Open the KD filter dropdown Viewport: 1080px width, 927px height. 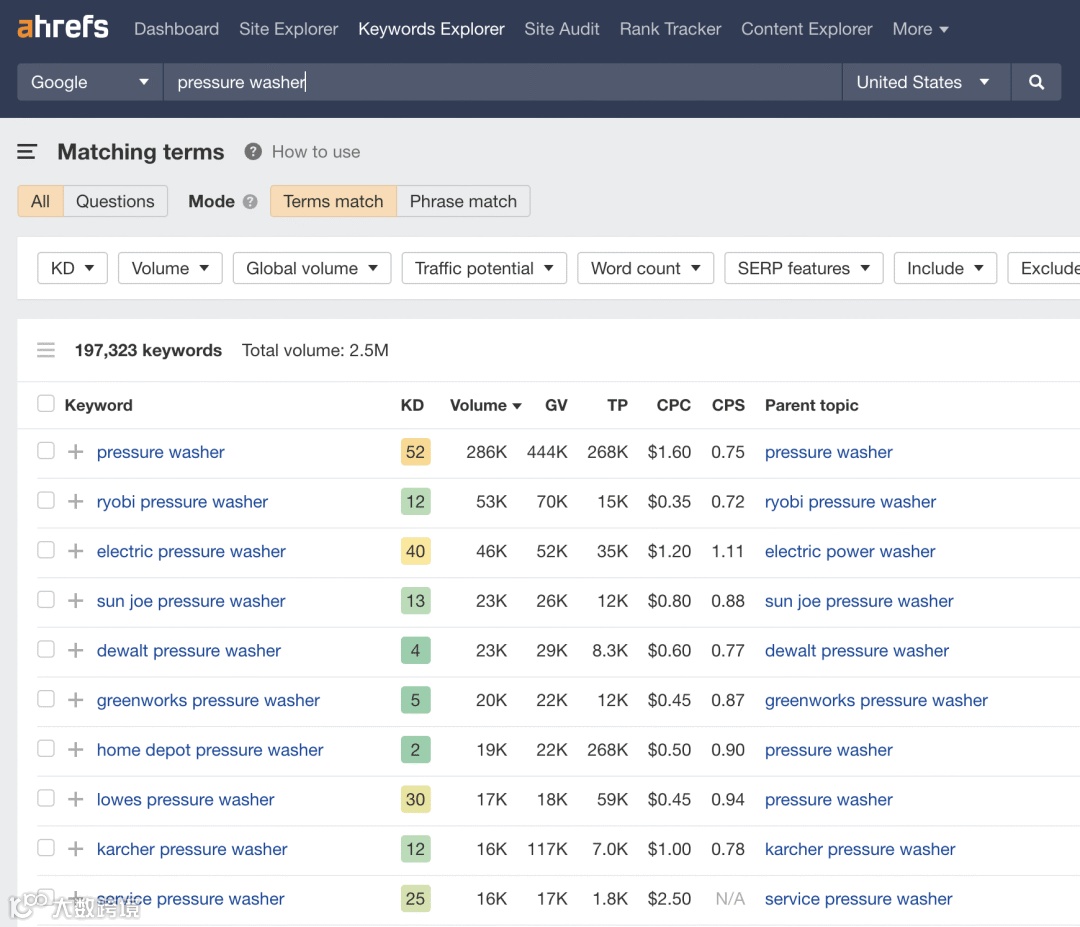(x=72, y=268)
